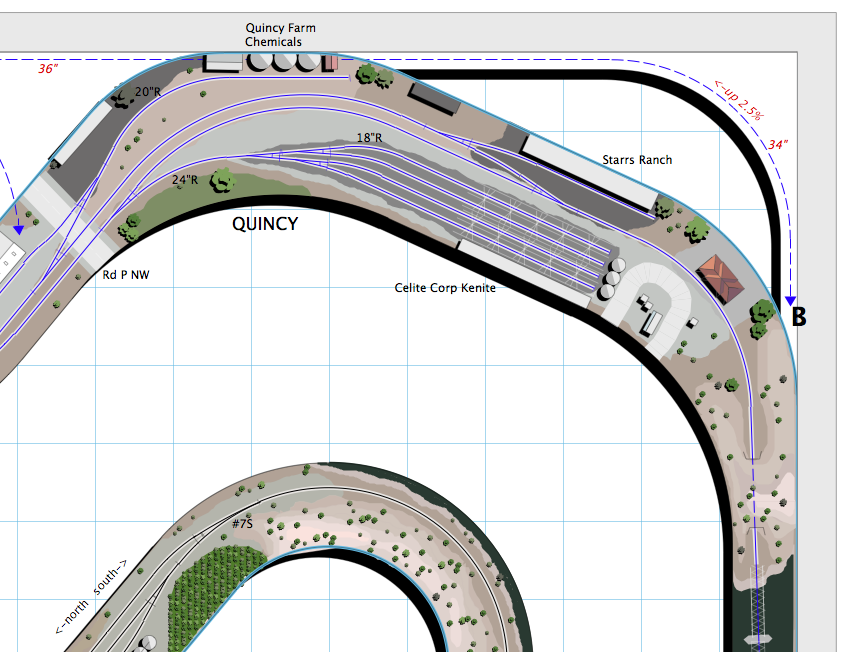This screenshot has width=848, height=652.
Task: Click the 18"R radius curve label
Action: point(370,137)
